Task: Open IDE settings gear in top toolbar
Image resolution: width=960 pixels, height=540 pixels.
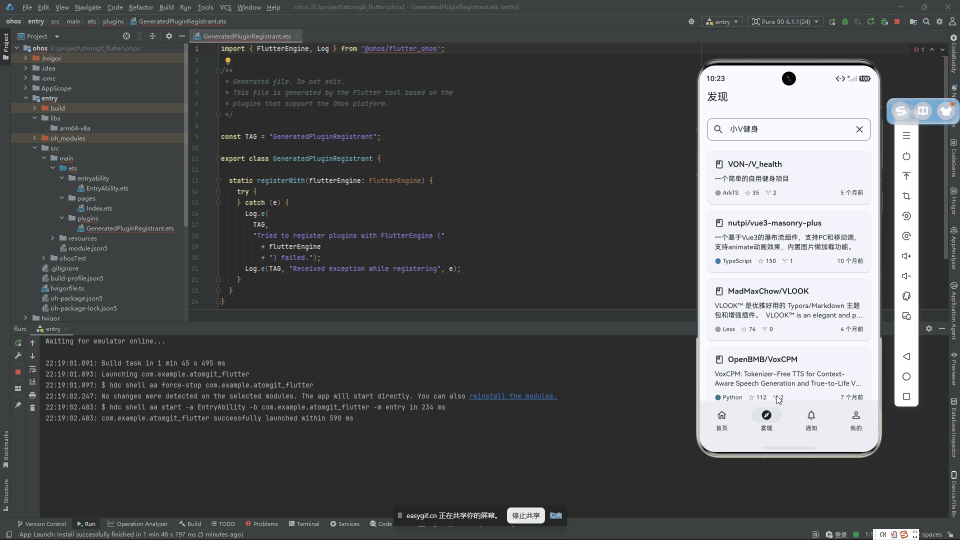Action: [939, 21]
